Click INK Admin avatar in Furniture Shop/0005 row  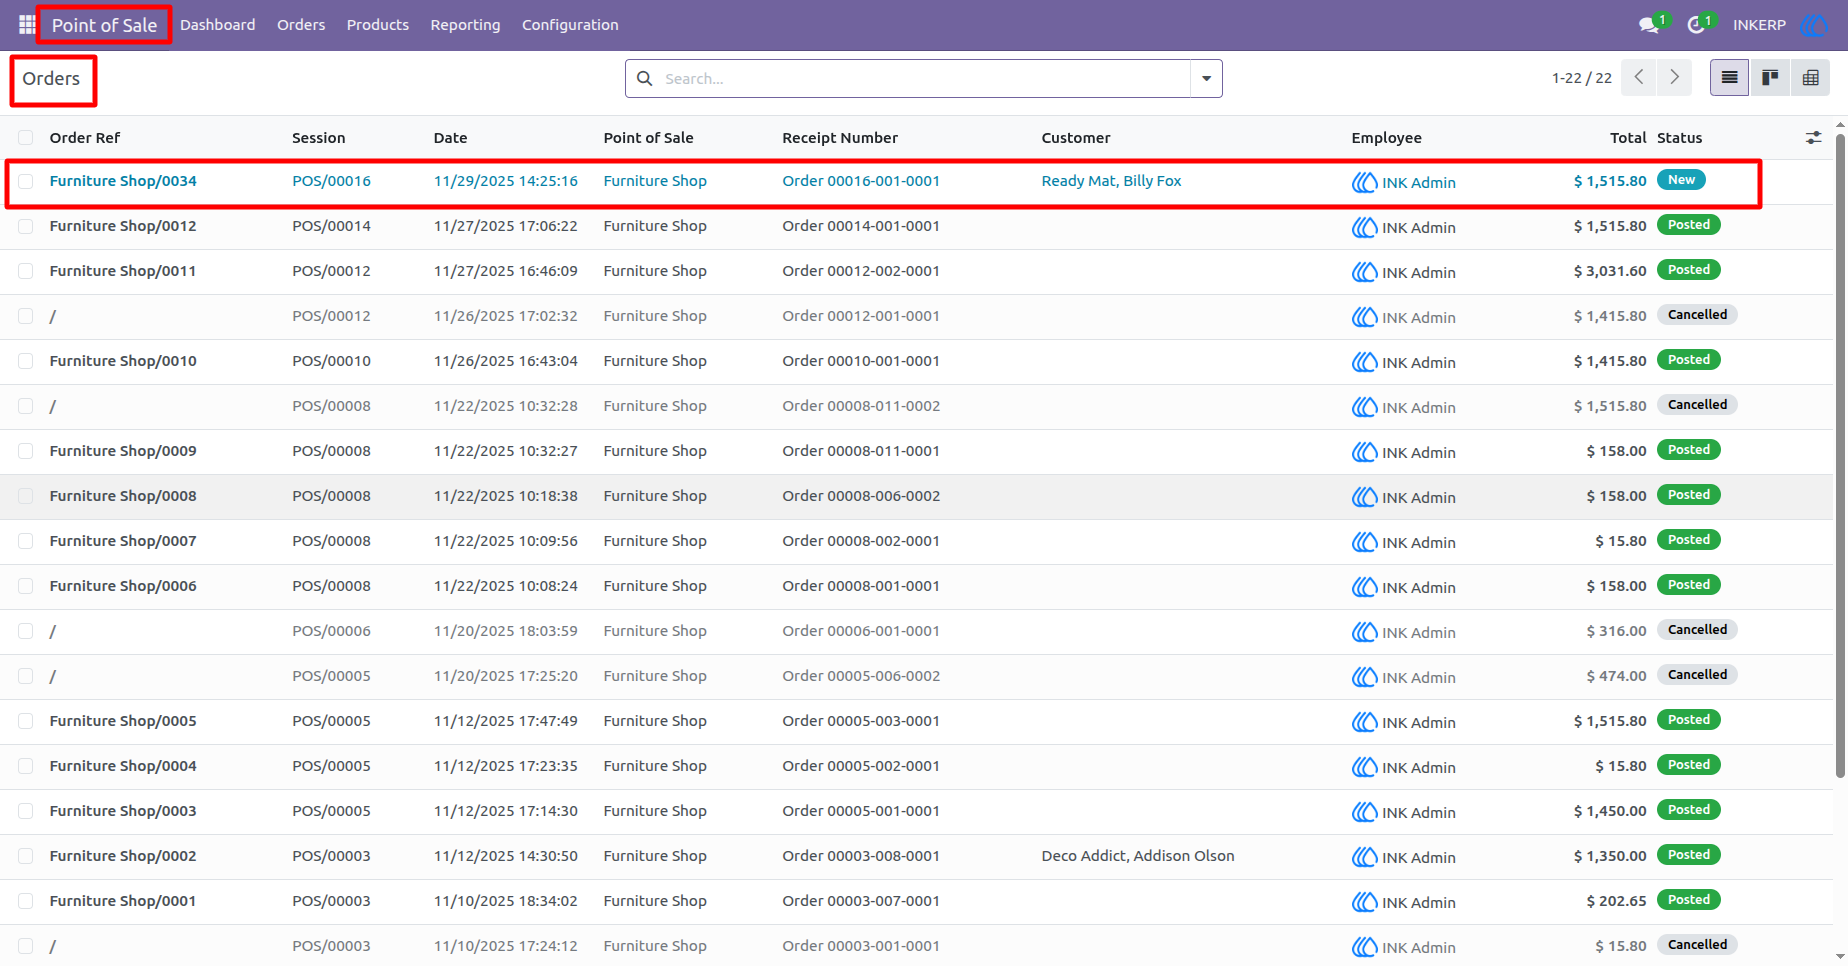click(1364, 722)
